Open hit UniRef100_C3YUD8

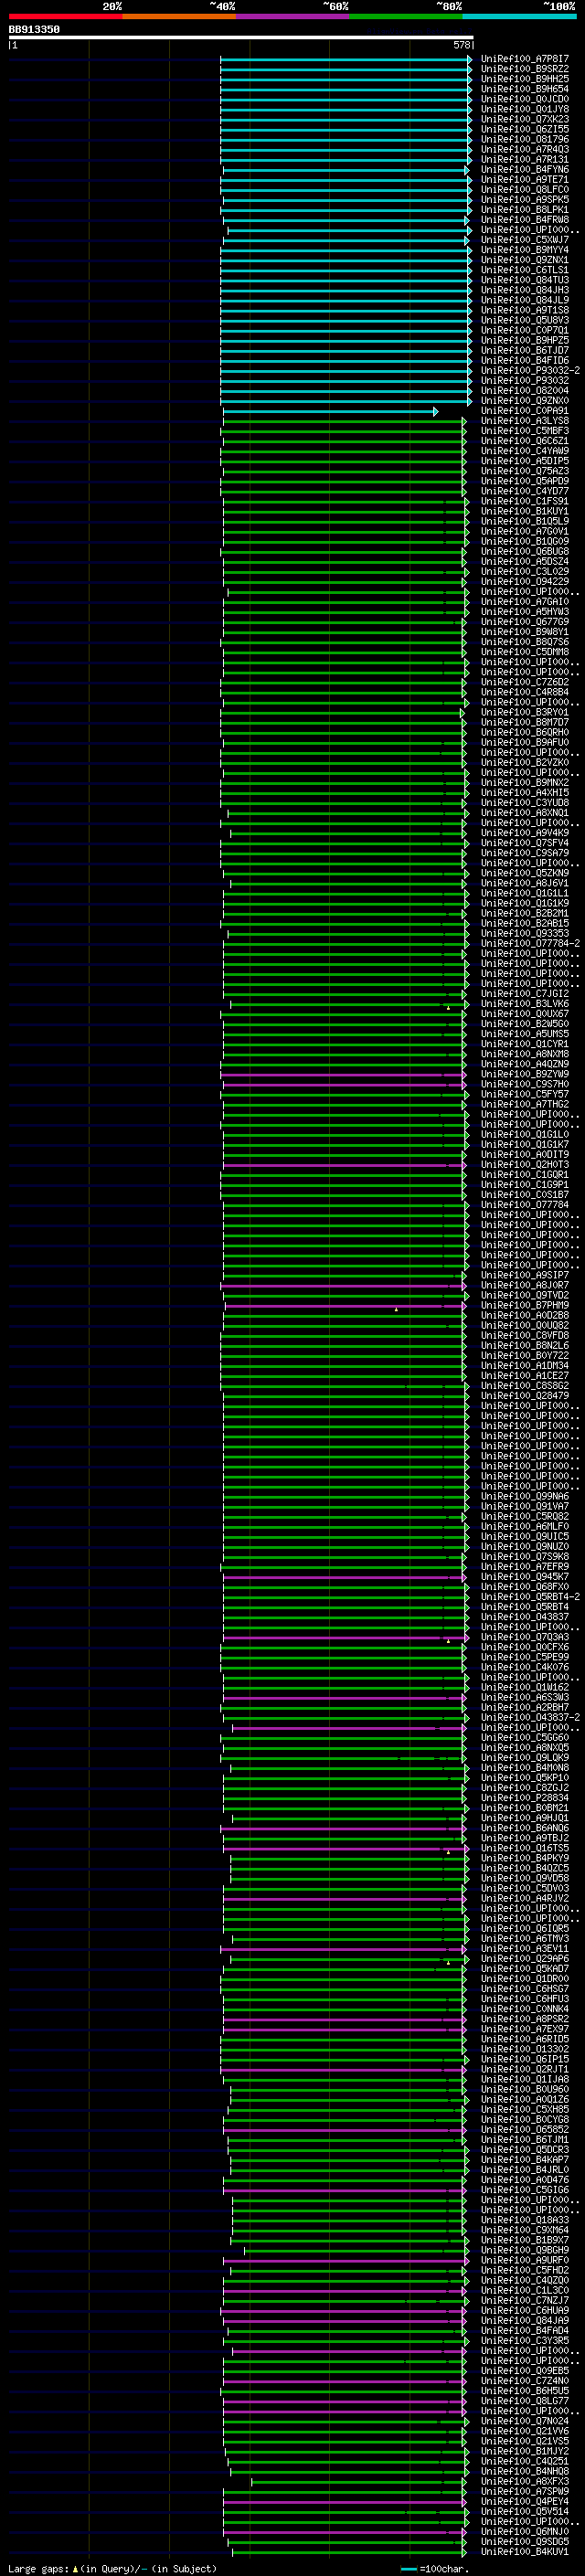525,803
